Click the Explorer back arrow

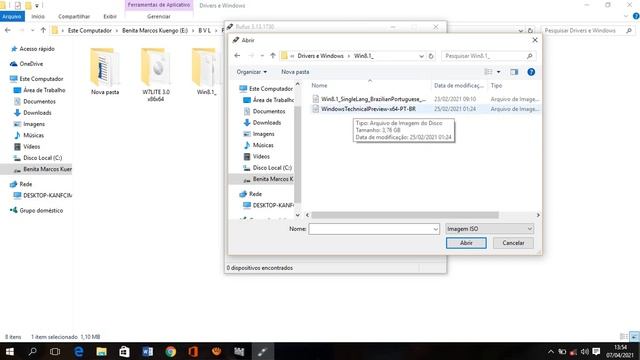coord(8,30)
